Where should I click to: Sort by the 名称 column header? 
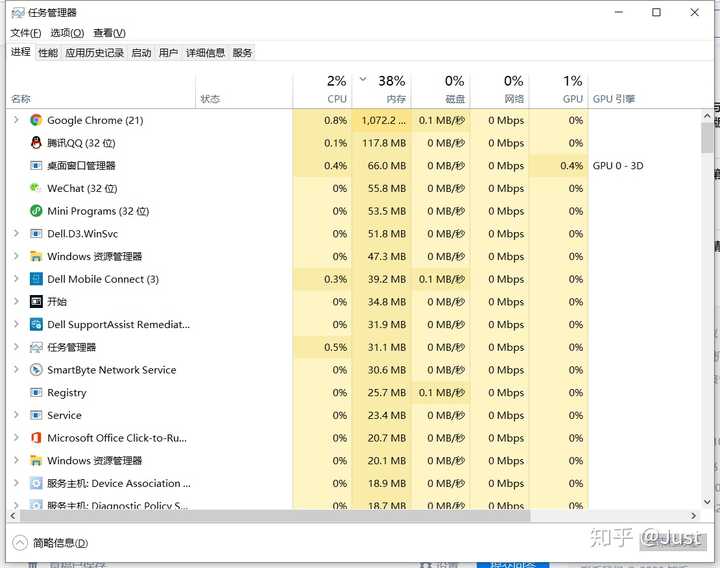point(101,89)
